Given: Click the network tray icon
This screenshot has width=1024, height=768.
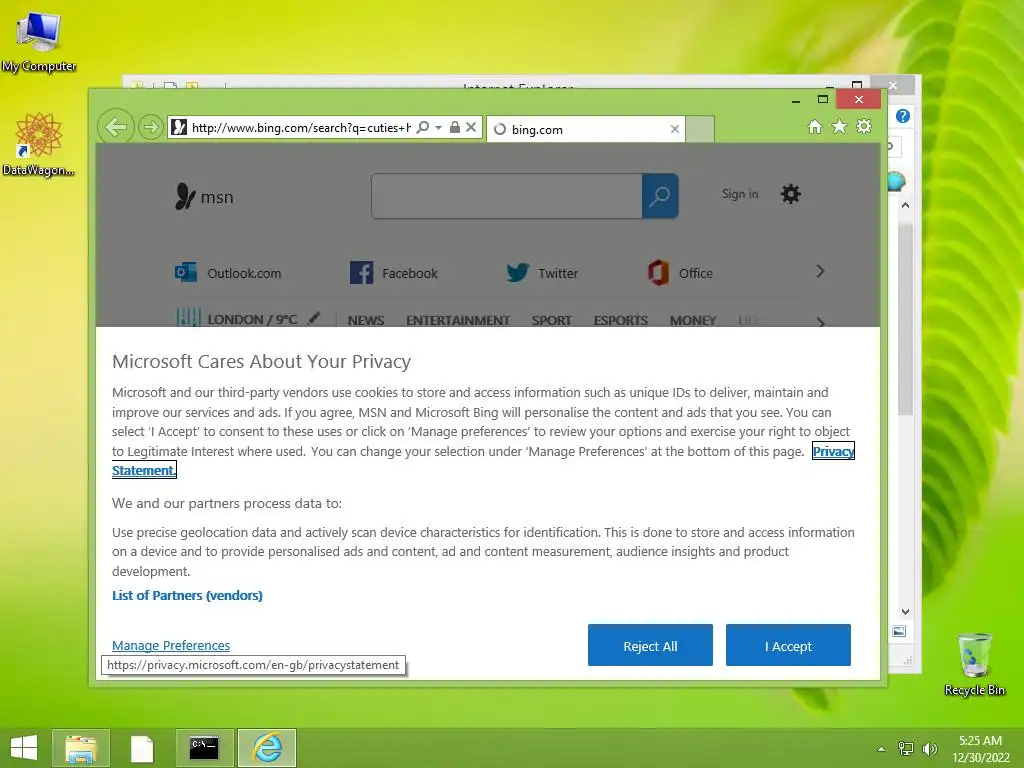Looking at the screenshot, I should 906,749.
